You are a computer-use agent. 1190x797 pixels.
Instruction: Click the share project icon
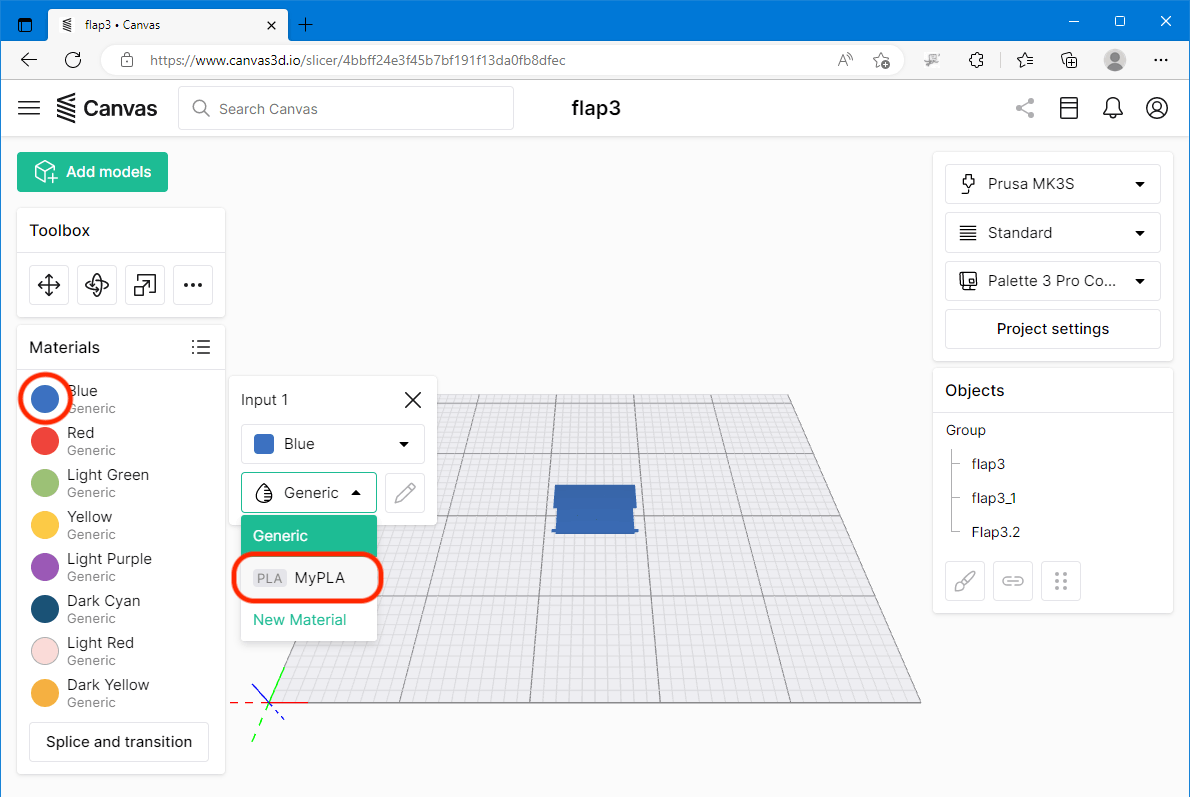[1025, 109]
